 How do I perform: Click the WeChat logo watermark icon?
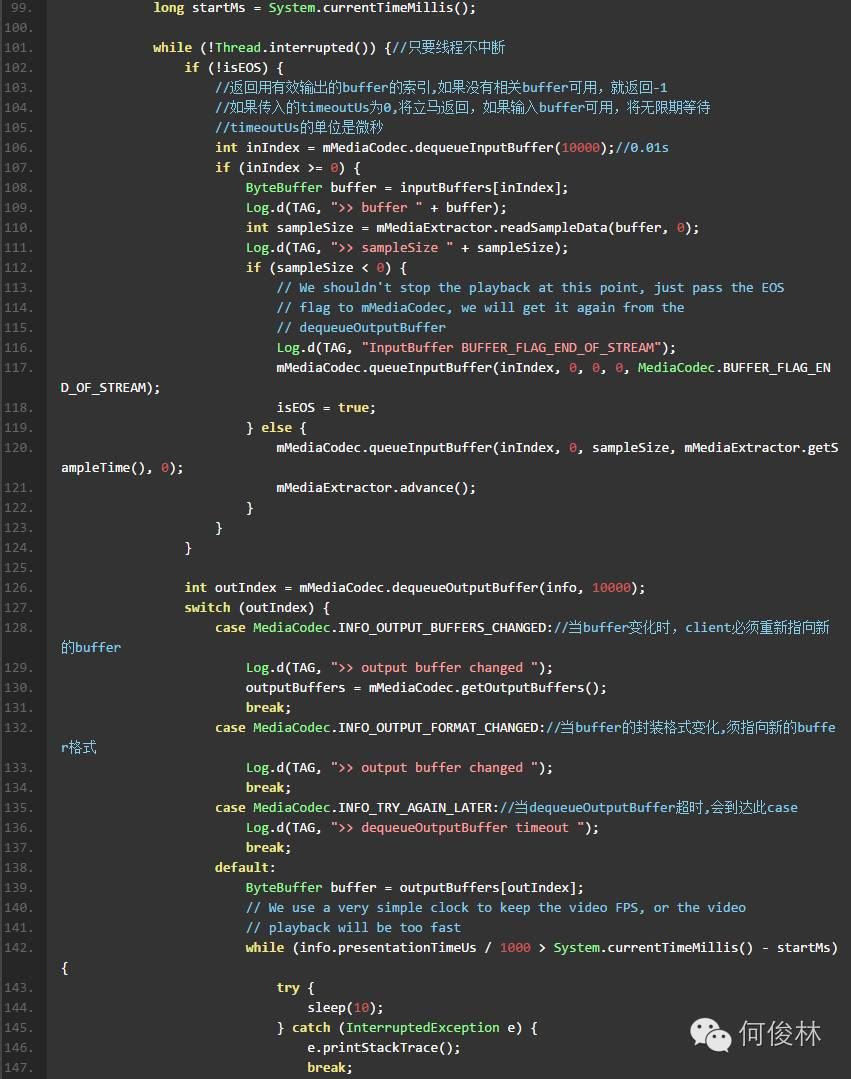(710, 1035)
